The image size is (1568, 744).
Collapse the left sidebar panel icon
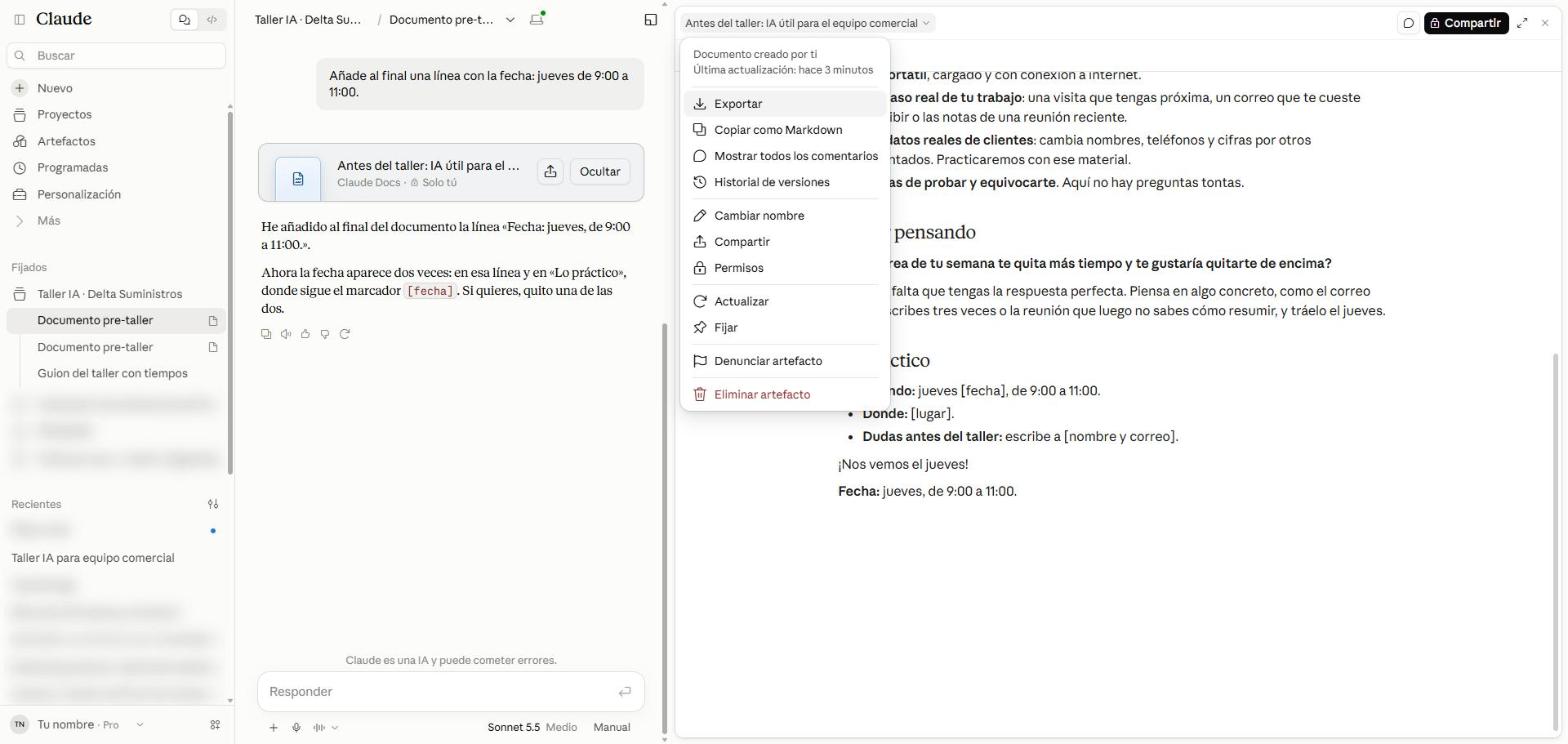coord(19,19)
